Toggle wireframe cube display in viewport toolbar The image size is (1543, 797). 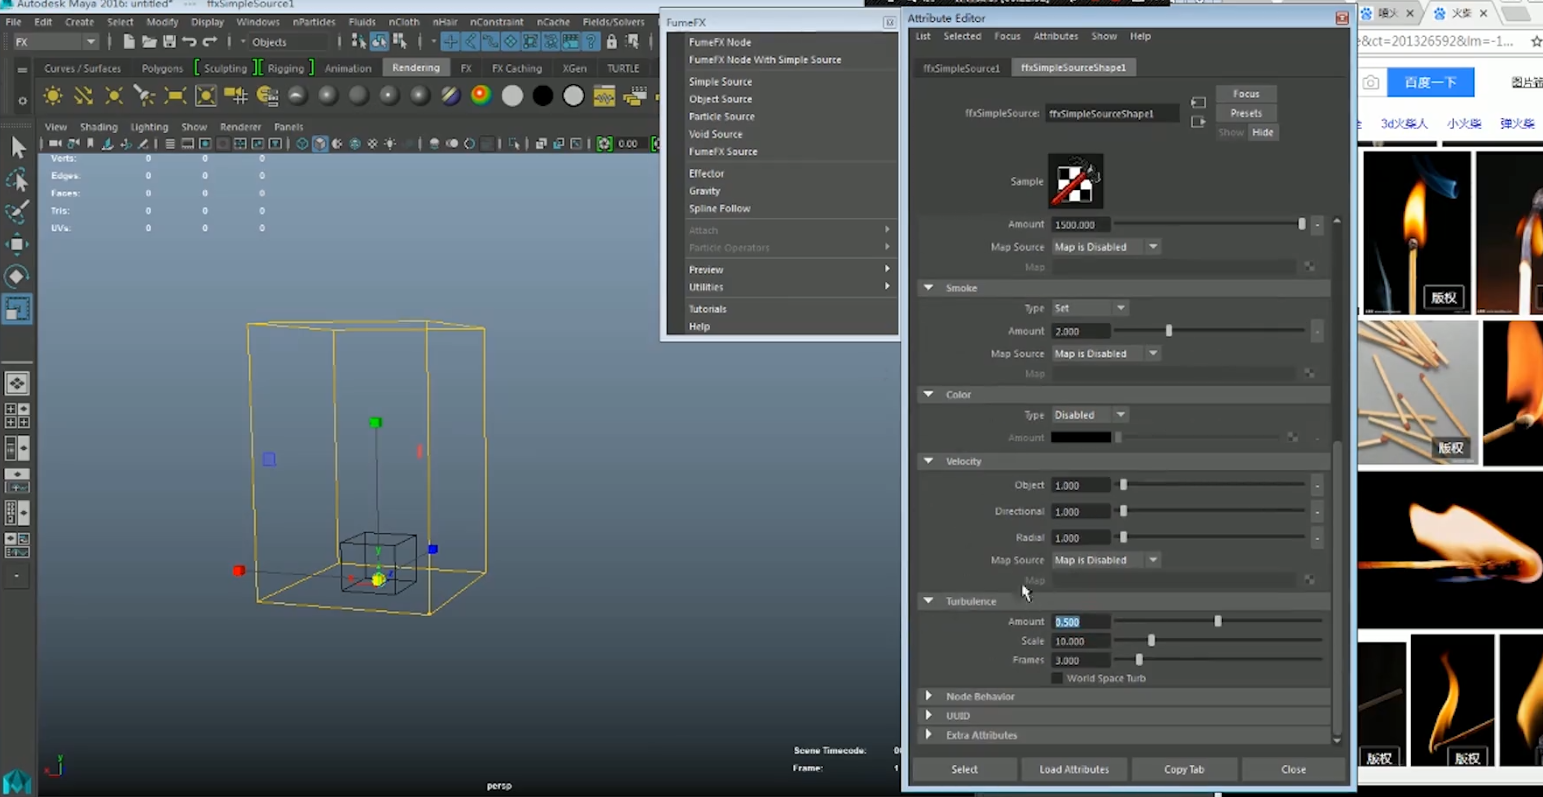point(302,144)
